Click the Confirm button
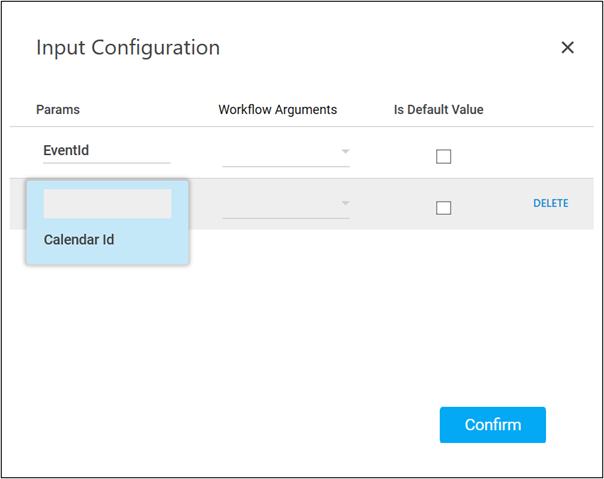Screen dimensions: 604x479 (492, 425)
